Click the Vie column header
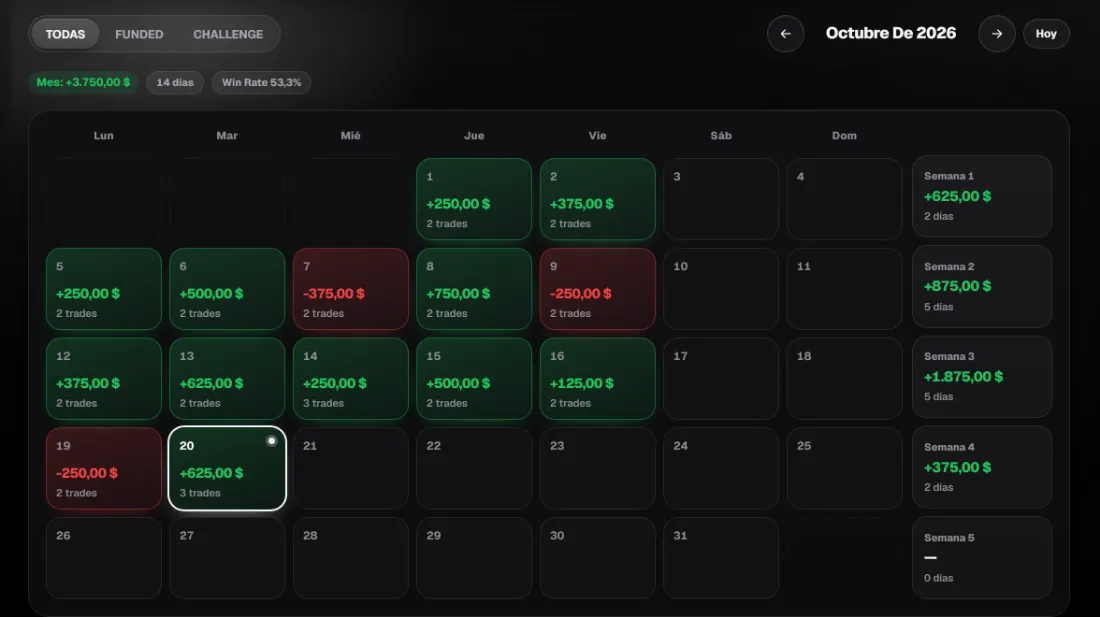This screenshot has width=1100, height=617. coord(597,135)
